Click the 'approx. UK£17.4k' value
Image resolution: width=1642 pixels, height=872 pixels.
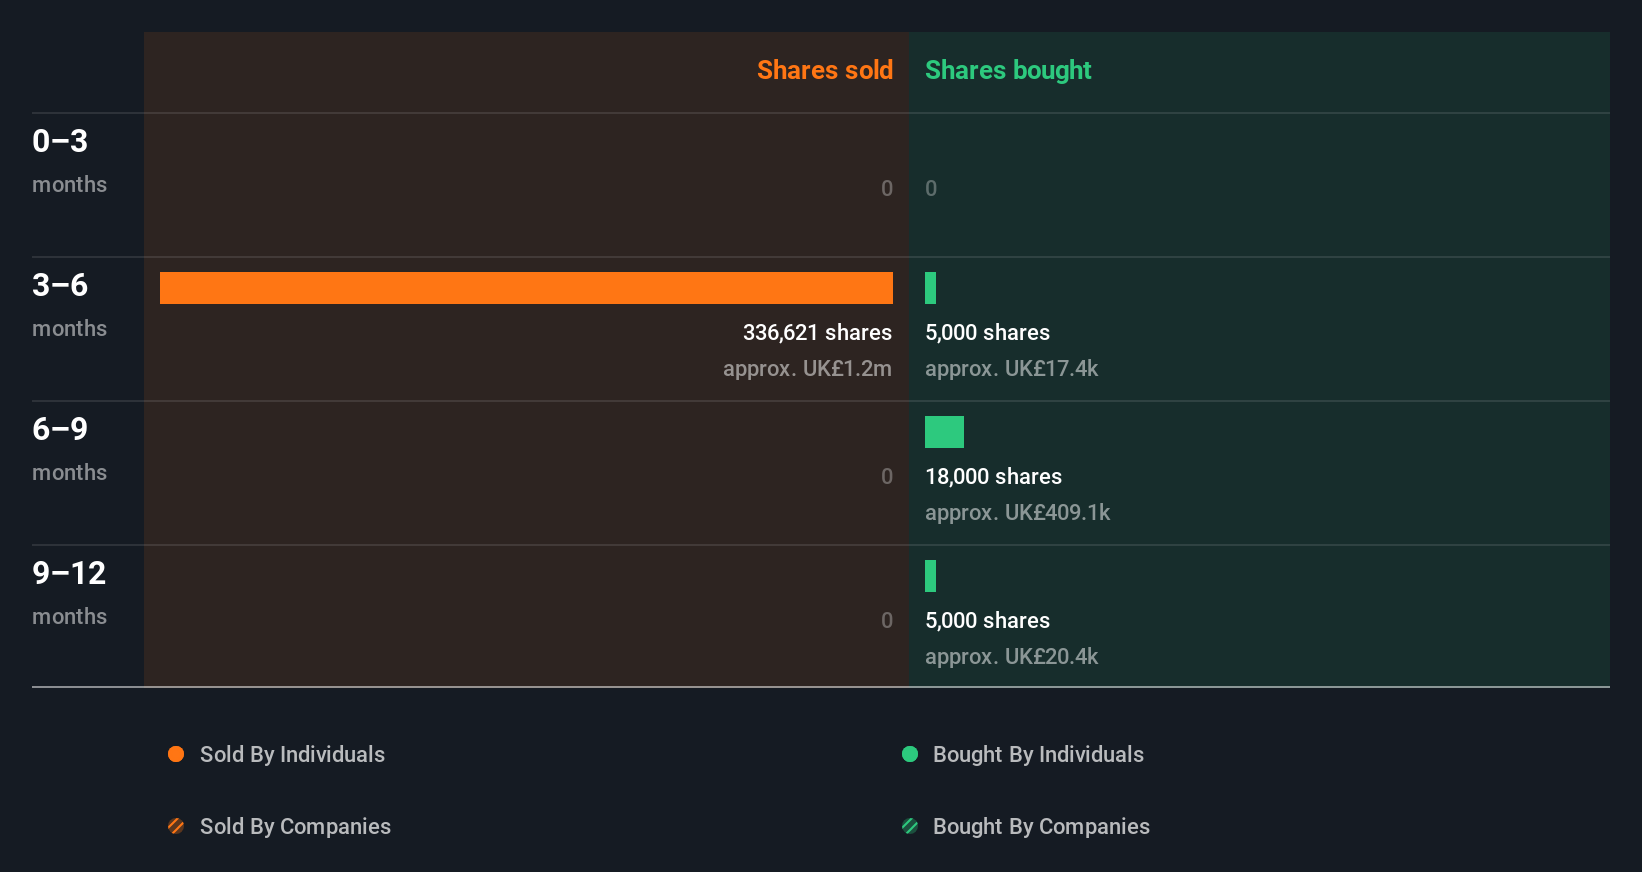[1011, 368]
